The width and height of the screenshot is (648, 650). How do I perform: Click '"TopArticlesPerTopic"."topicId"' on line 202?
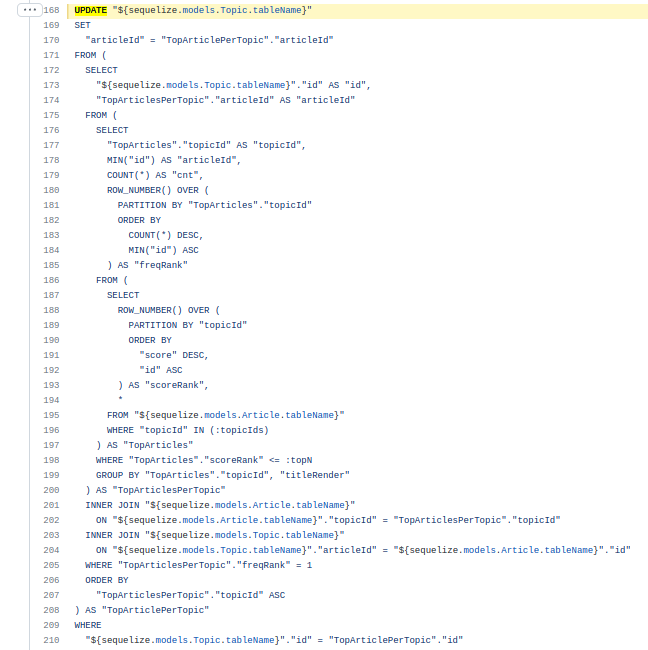477,520
